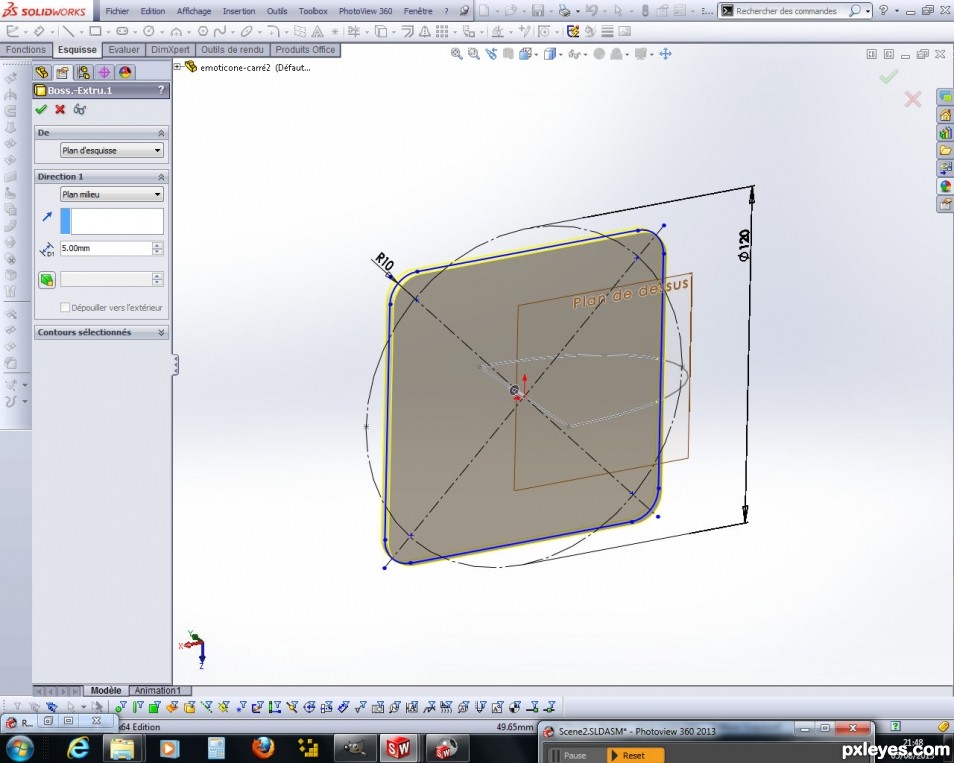Screen dimensions: 954x763
Task: Accept the sketch with the corner green checkmark
Action: pyautogui.click(x=888, y=77)
